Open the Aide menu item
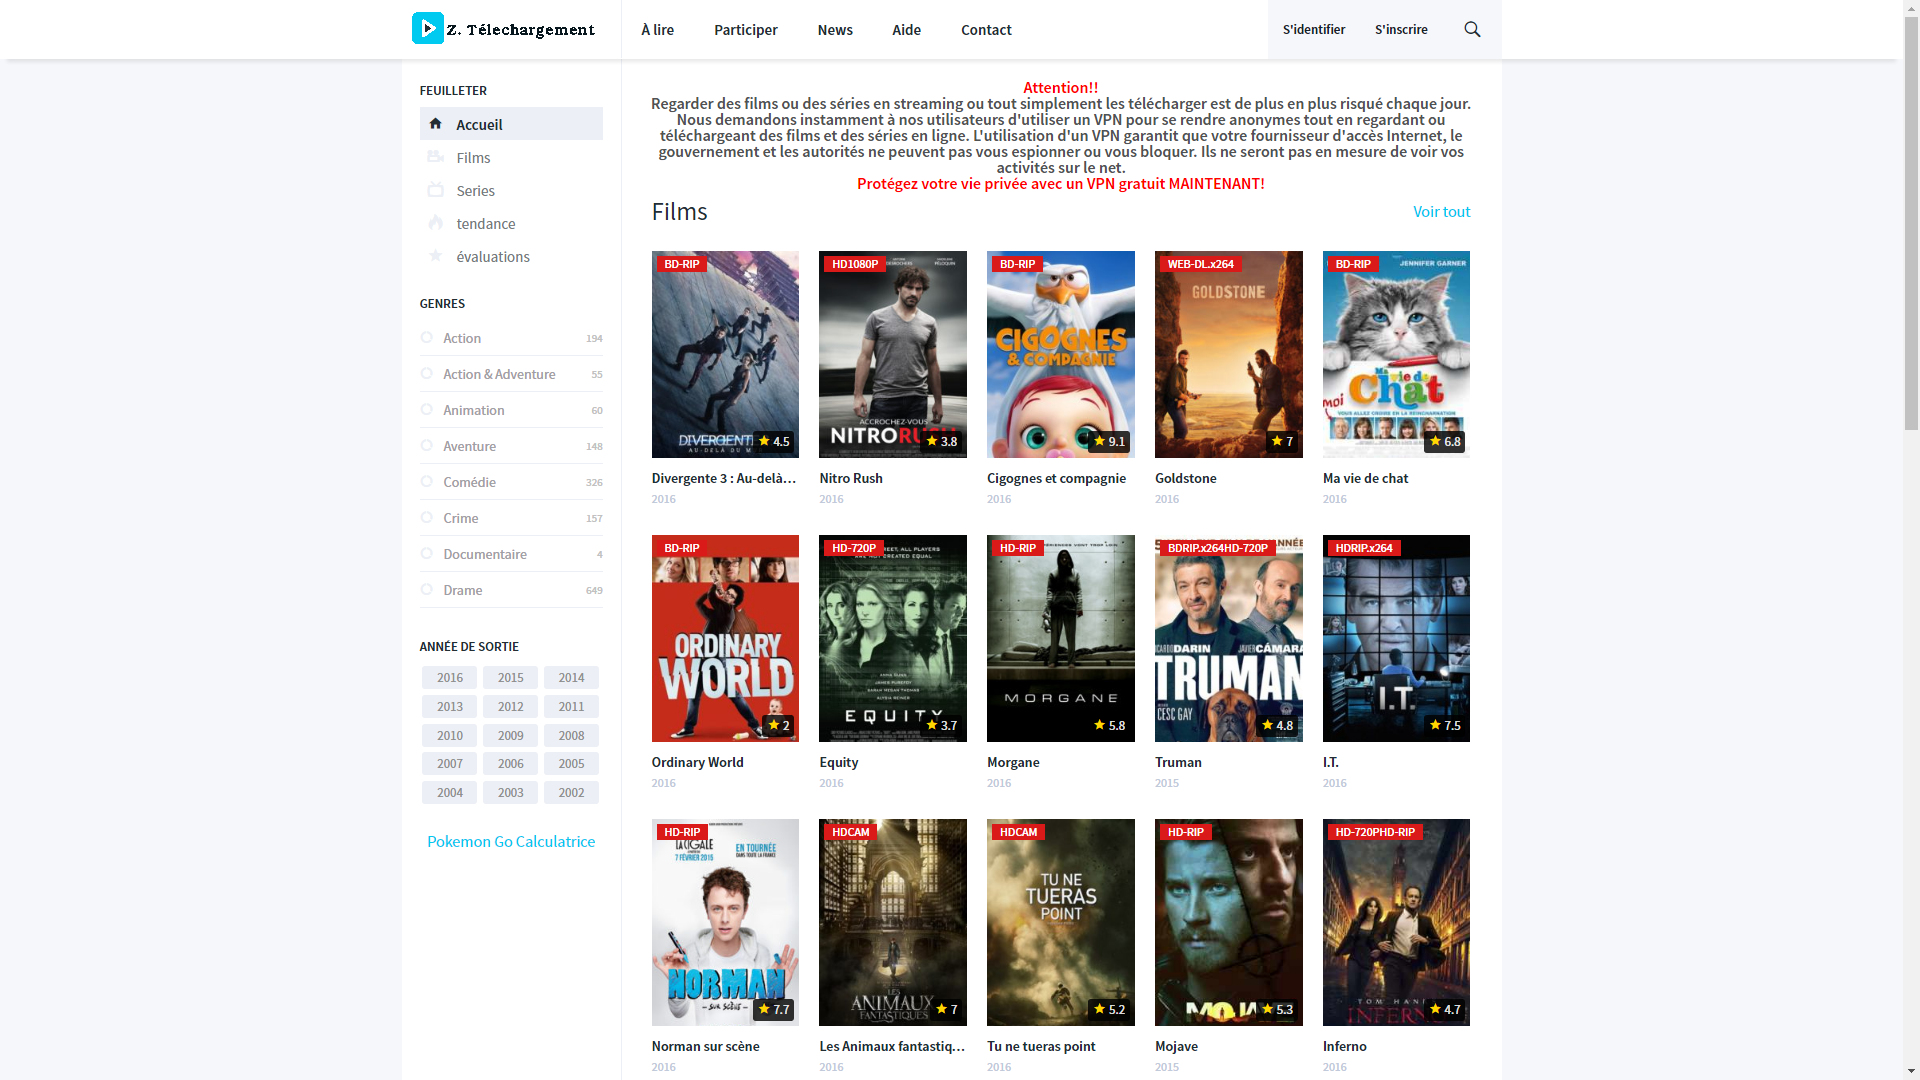The image size is (1920, 1080). pos(907,30)
